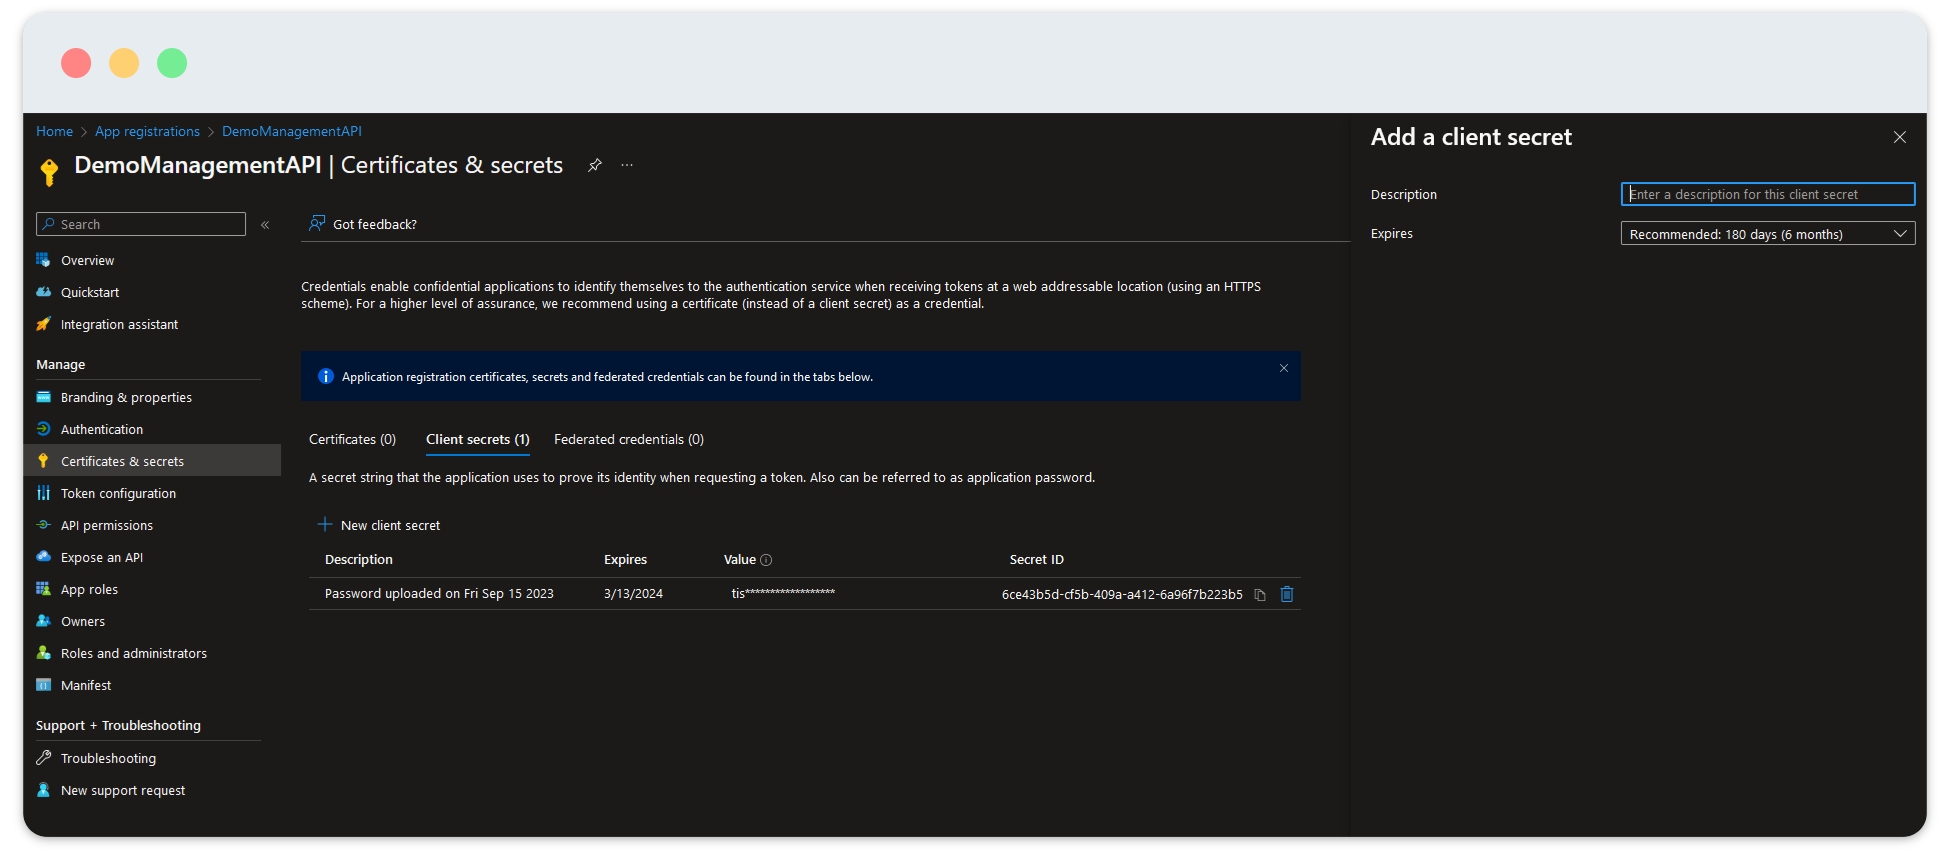The image size is (1950, 850).
Task: Switch to the Certificates (0) tab
Action: point(352,439)
